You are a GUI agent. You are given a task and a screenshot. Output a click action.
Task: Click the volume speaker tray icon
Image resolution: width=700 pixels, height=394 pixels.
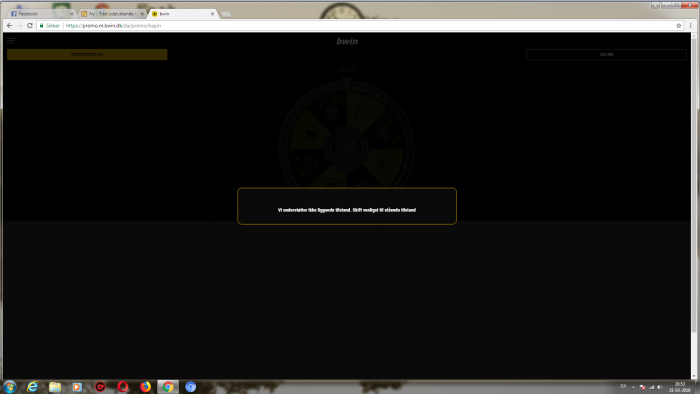pyautogui.click(x=660, y=387)
